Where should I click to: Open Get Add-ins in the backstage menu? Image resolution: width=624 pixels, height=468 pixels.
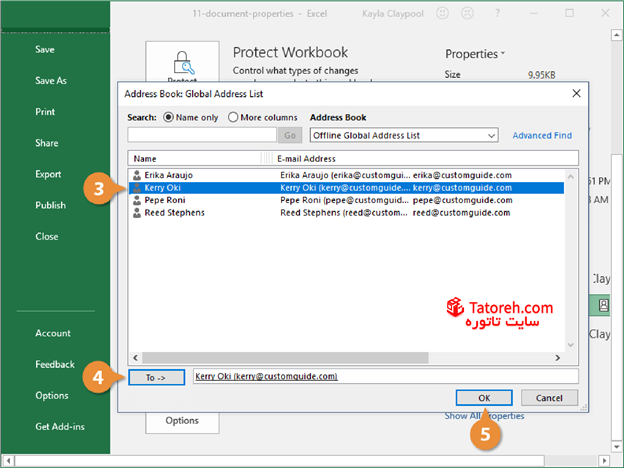[60, 427]
